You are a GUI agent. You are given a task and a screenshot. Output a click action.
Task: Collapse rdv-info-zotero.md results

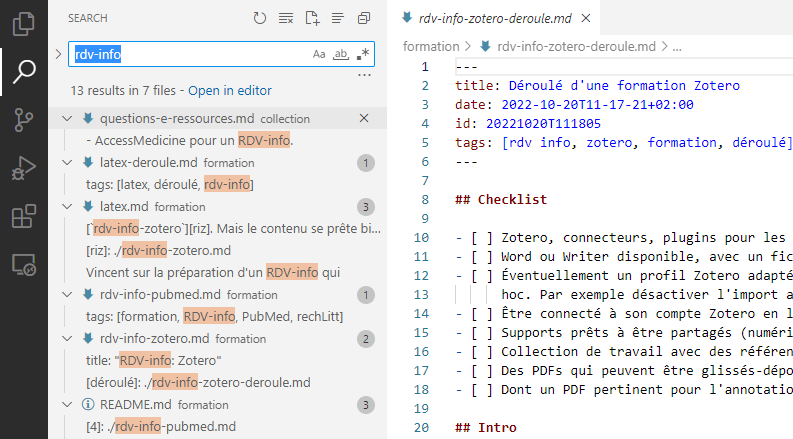click(x=67, y=338)
